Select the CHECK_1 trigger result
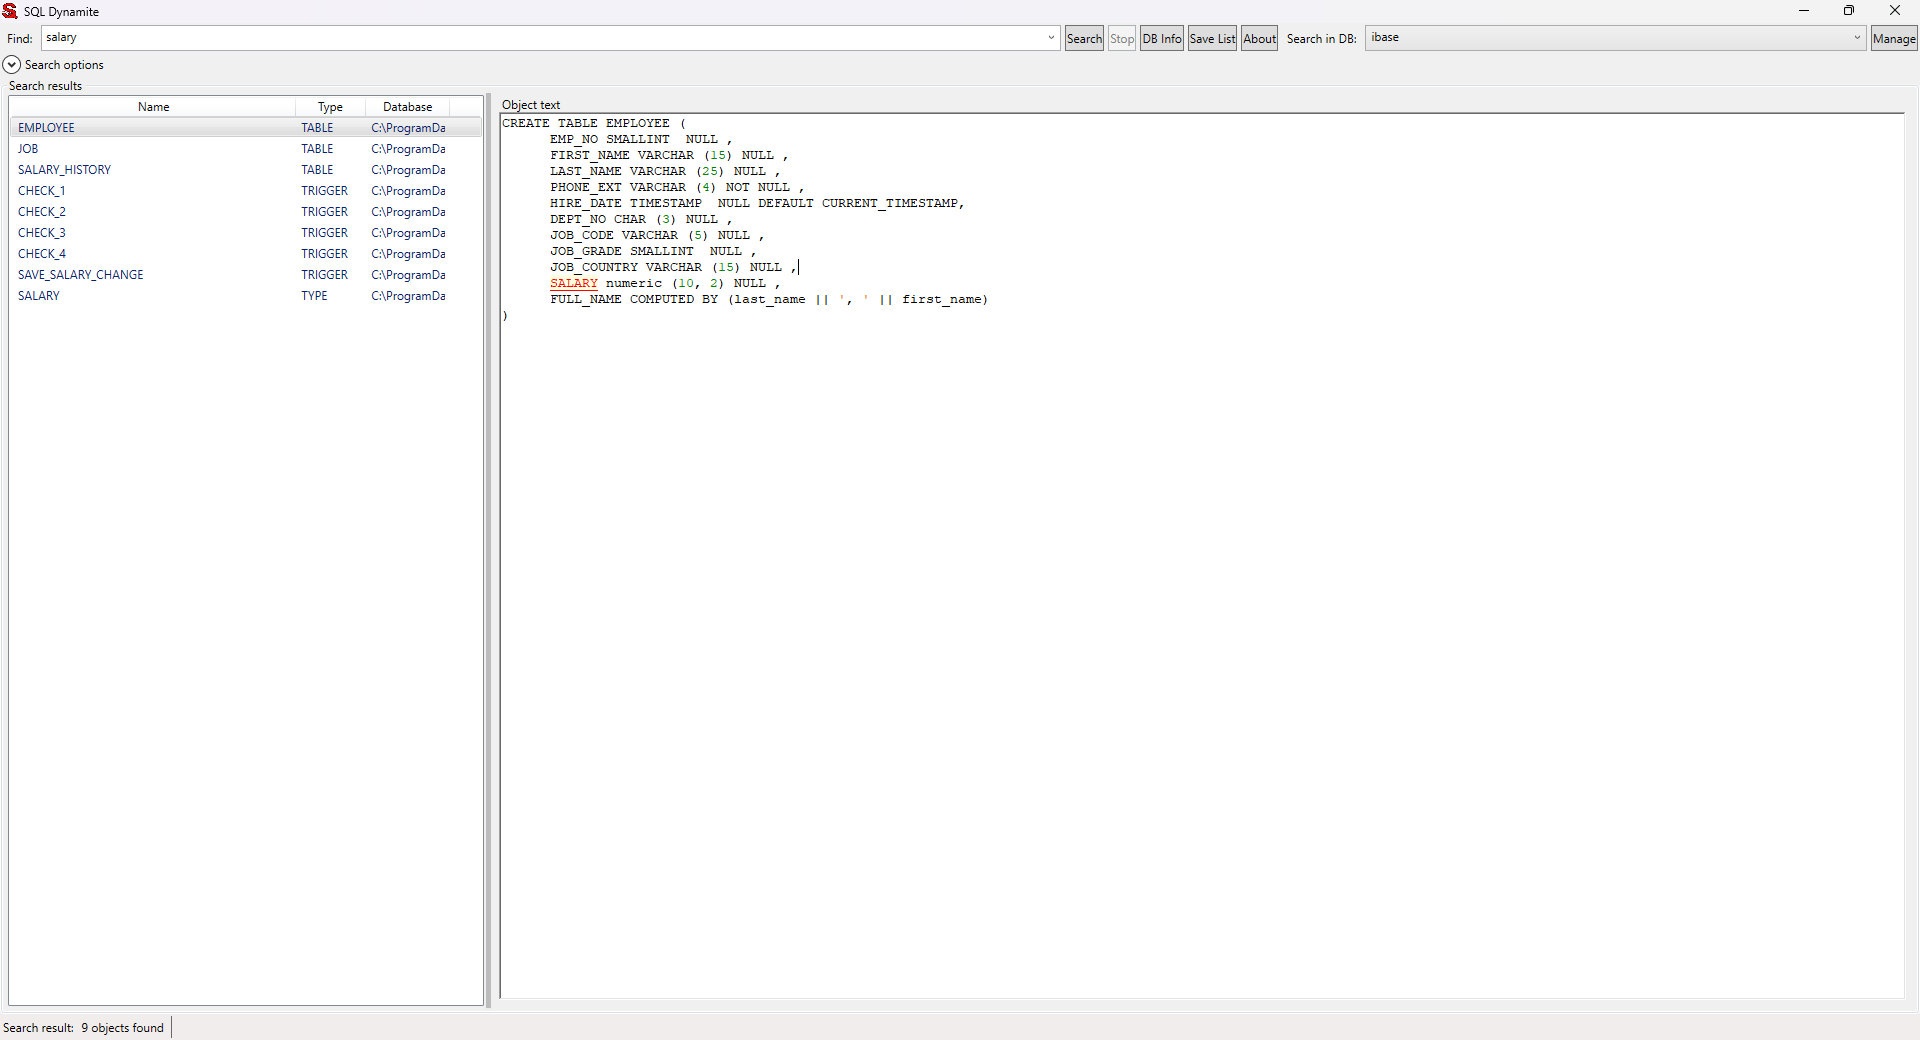The width and height of the screenshot is (1920, 1040). point(41,191)
